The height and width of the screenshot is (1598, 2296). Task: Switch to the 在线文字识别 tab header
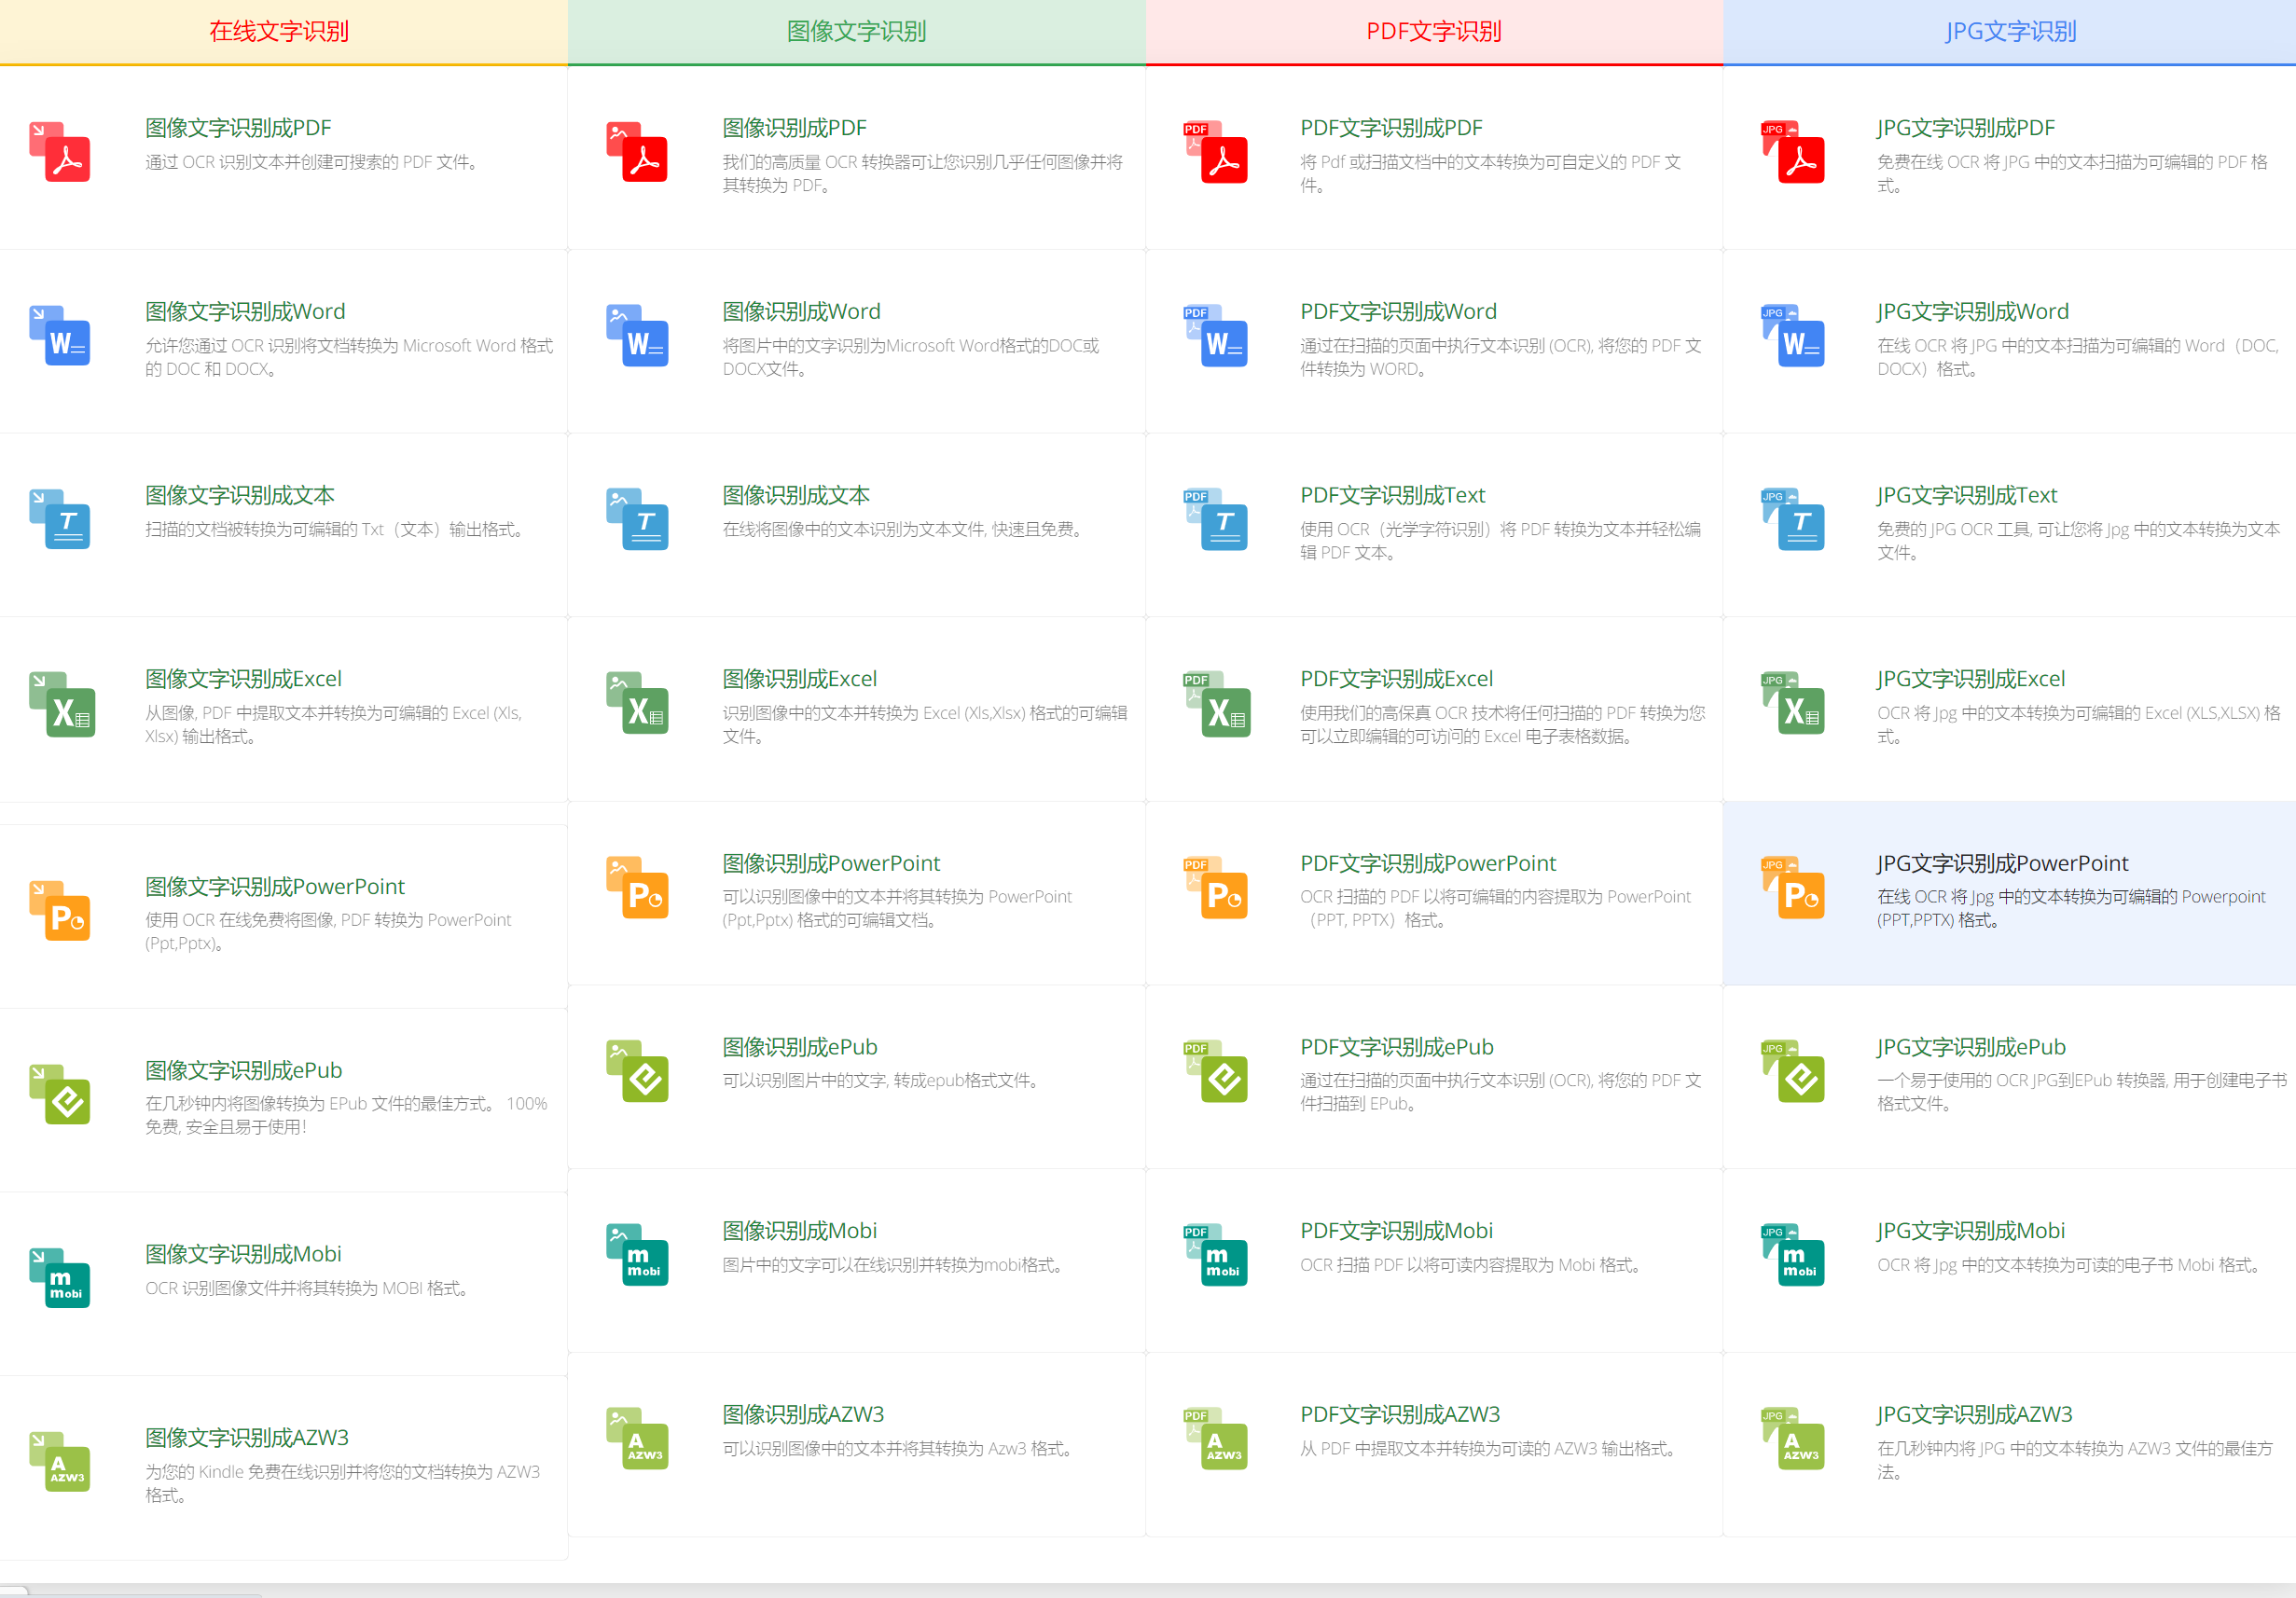coord(279,31)
